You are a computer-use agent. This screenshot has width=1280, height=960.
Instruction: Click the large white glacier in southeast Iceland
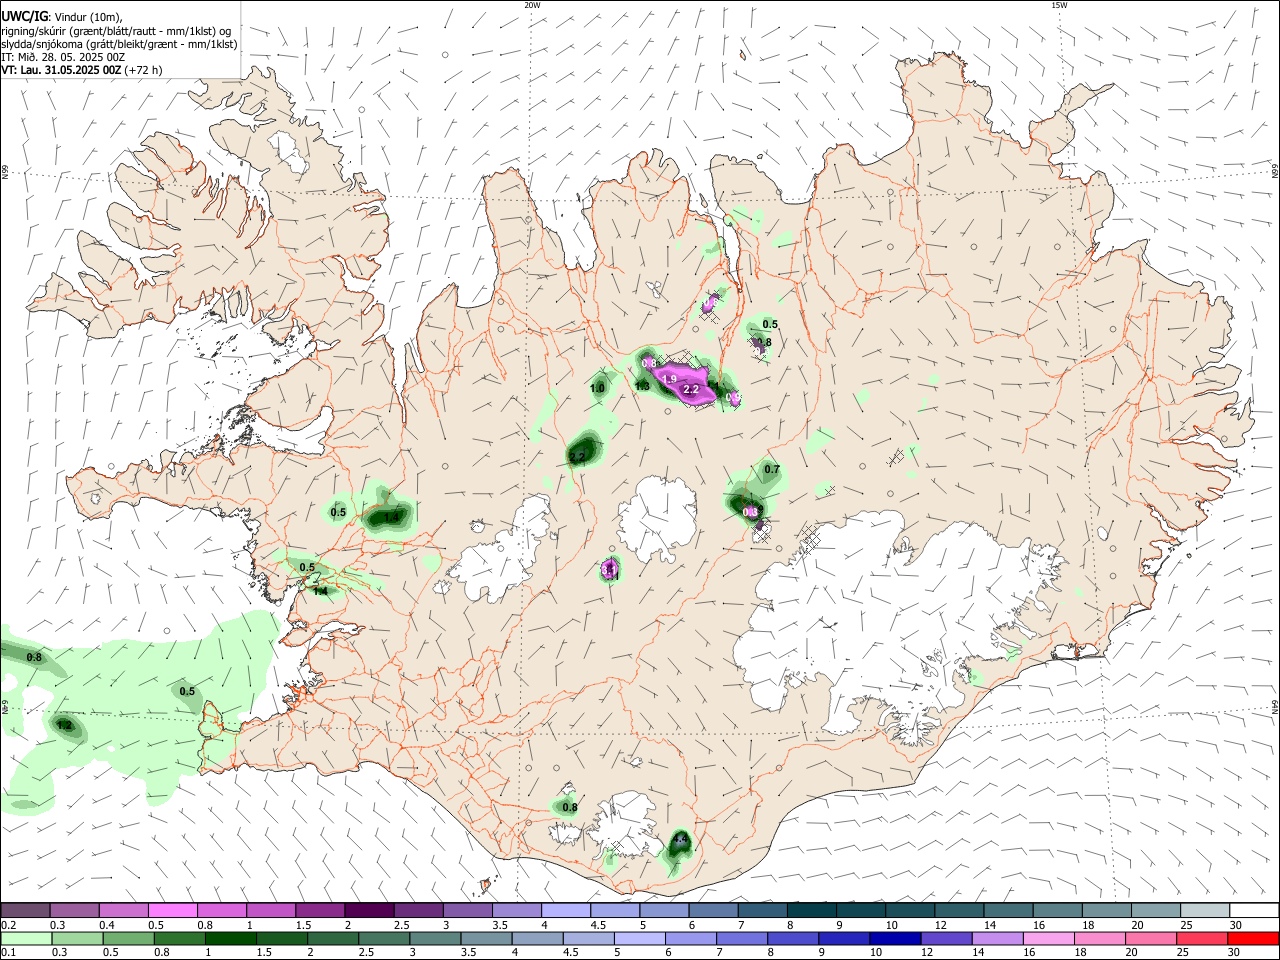click(890, 620)
